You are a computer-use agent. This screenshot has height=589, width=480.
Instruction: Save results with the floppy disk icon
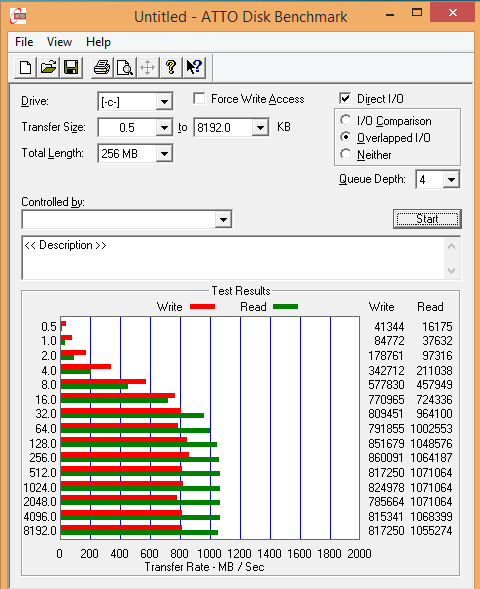[x=71, y=68]
